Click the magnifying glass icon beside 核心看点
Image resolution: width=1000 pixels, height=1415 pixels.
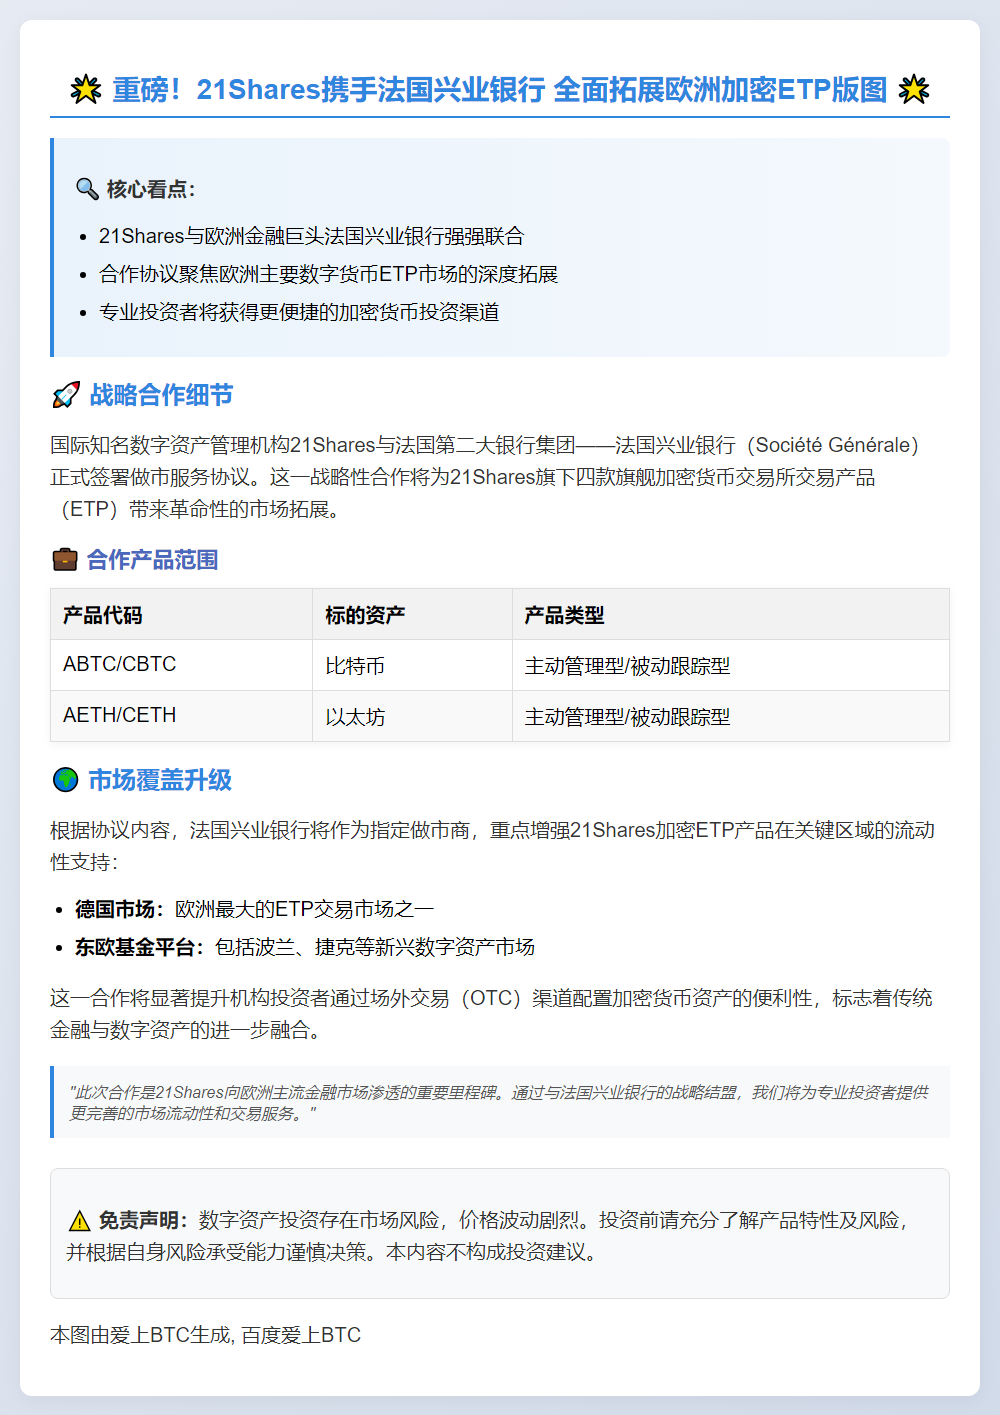[87, 189]
